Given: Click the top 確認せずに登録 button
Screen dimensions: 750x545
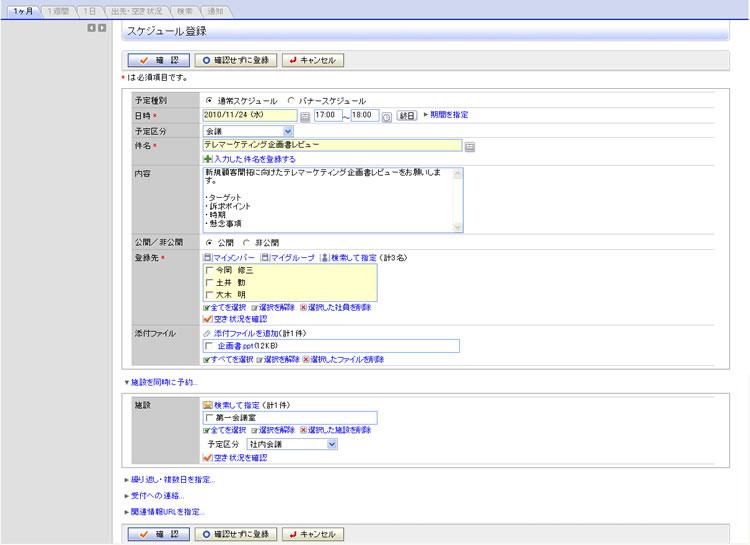Looking at the screenshot, I should (236, 60).
